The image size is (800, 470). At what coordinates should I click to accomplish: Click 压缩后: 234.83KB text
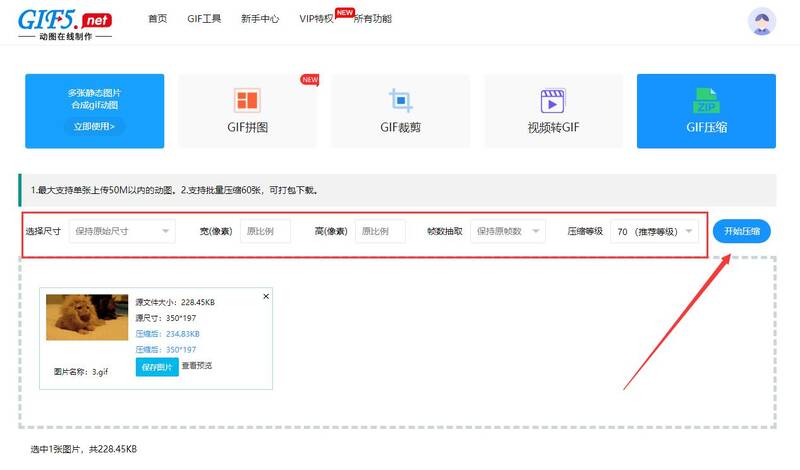(167, 334)
